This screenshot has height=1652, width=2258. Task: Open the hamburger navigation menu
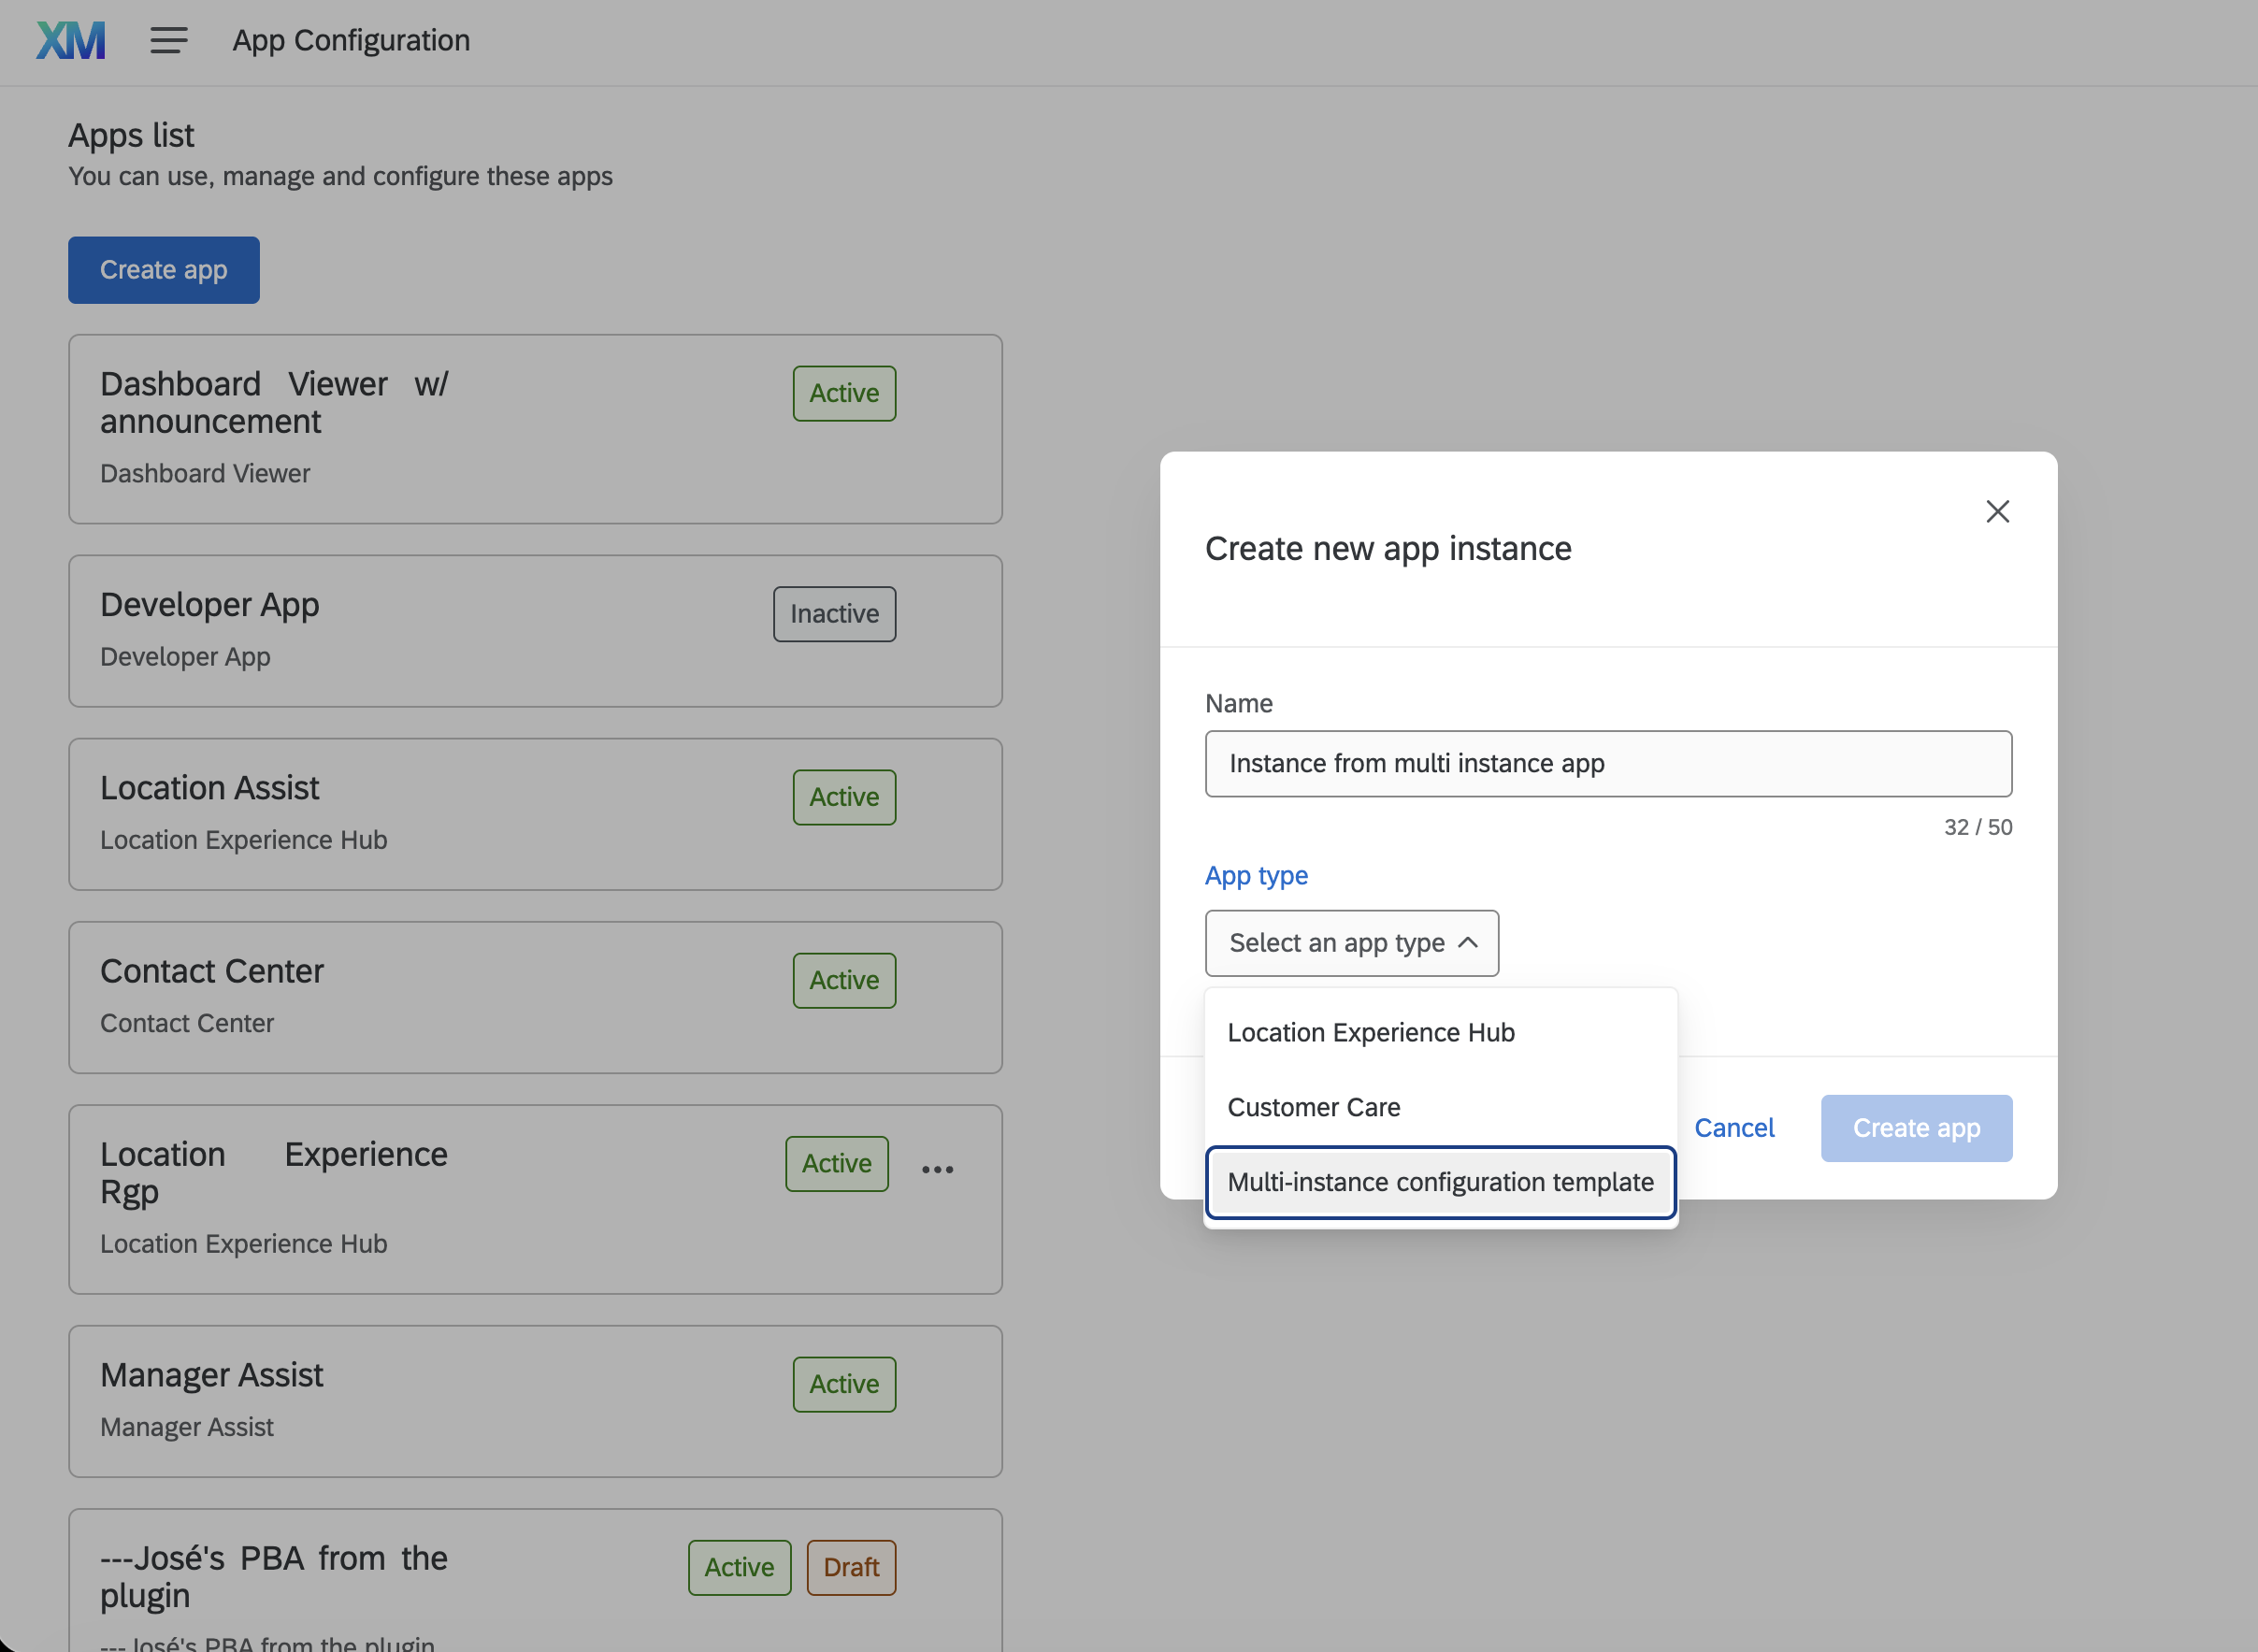[169, 41]
